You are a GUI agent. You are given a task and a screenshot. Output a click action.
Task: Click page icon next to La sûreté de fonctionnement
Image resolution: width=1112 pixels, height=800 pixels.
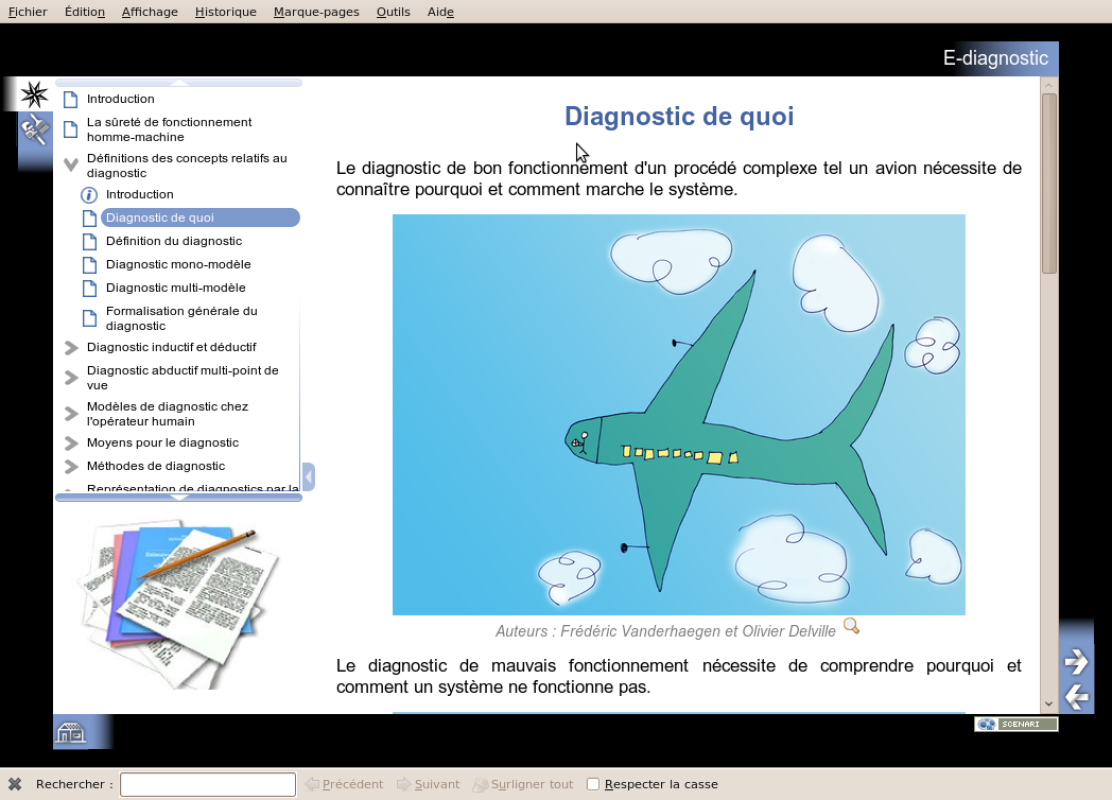(x=70, y=130)
